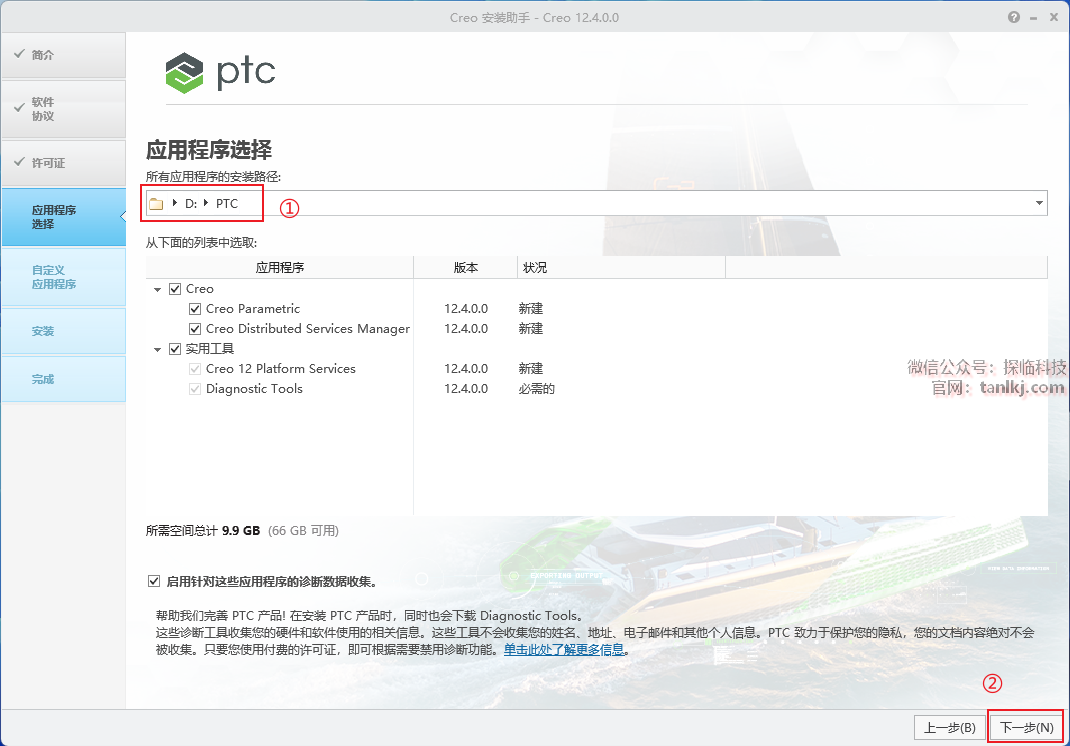Click 新建 status of Creo Parametric
Viewport: 1070px width, 746px height.
(x=530, y=309)
